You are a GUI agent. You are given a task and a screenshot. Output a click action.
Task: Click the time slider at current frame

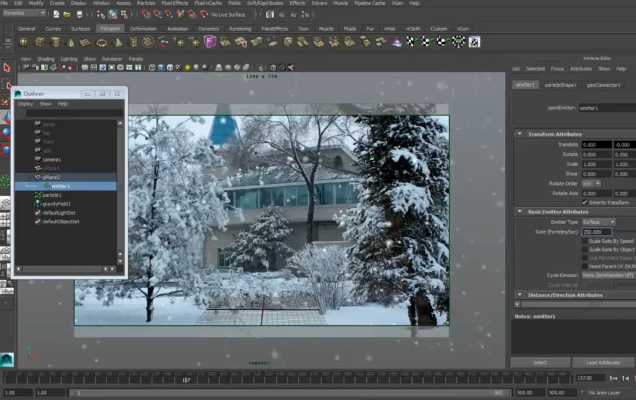186,380
